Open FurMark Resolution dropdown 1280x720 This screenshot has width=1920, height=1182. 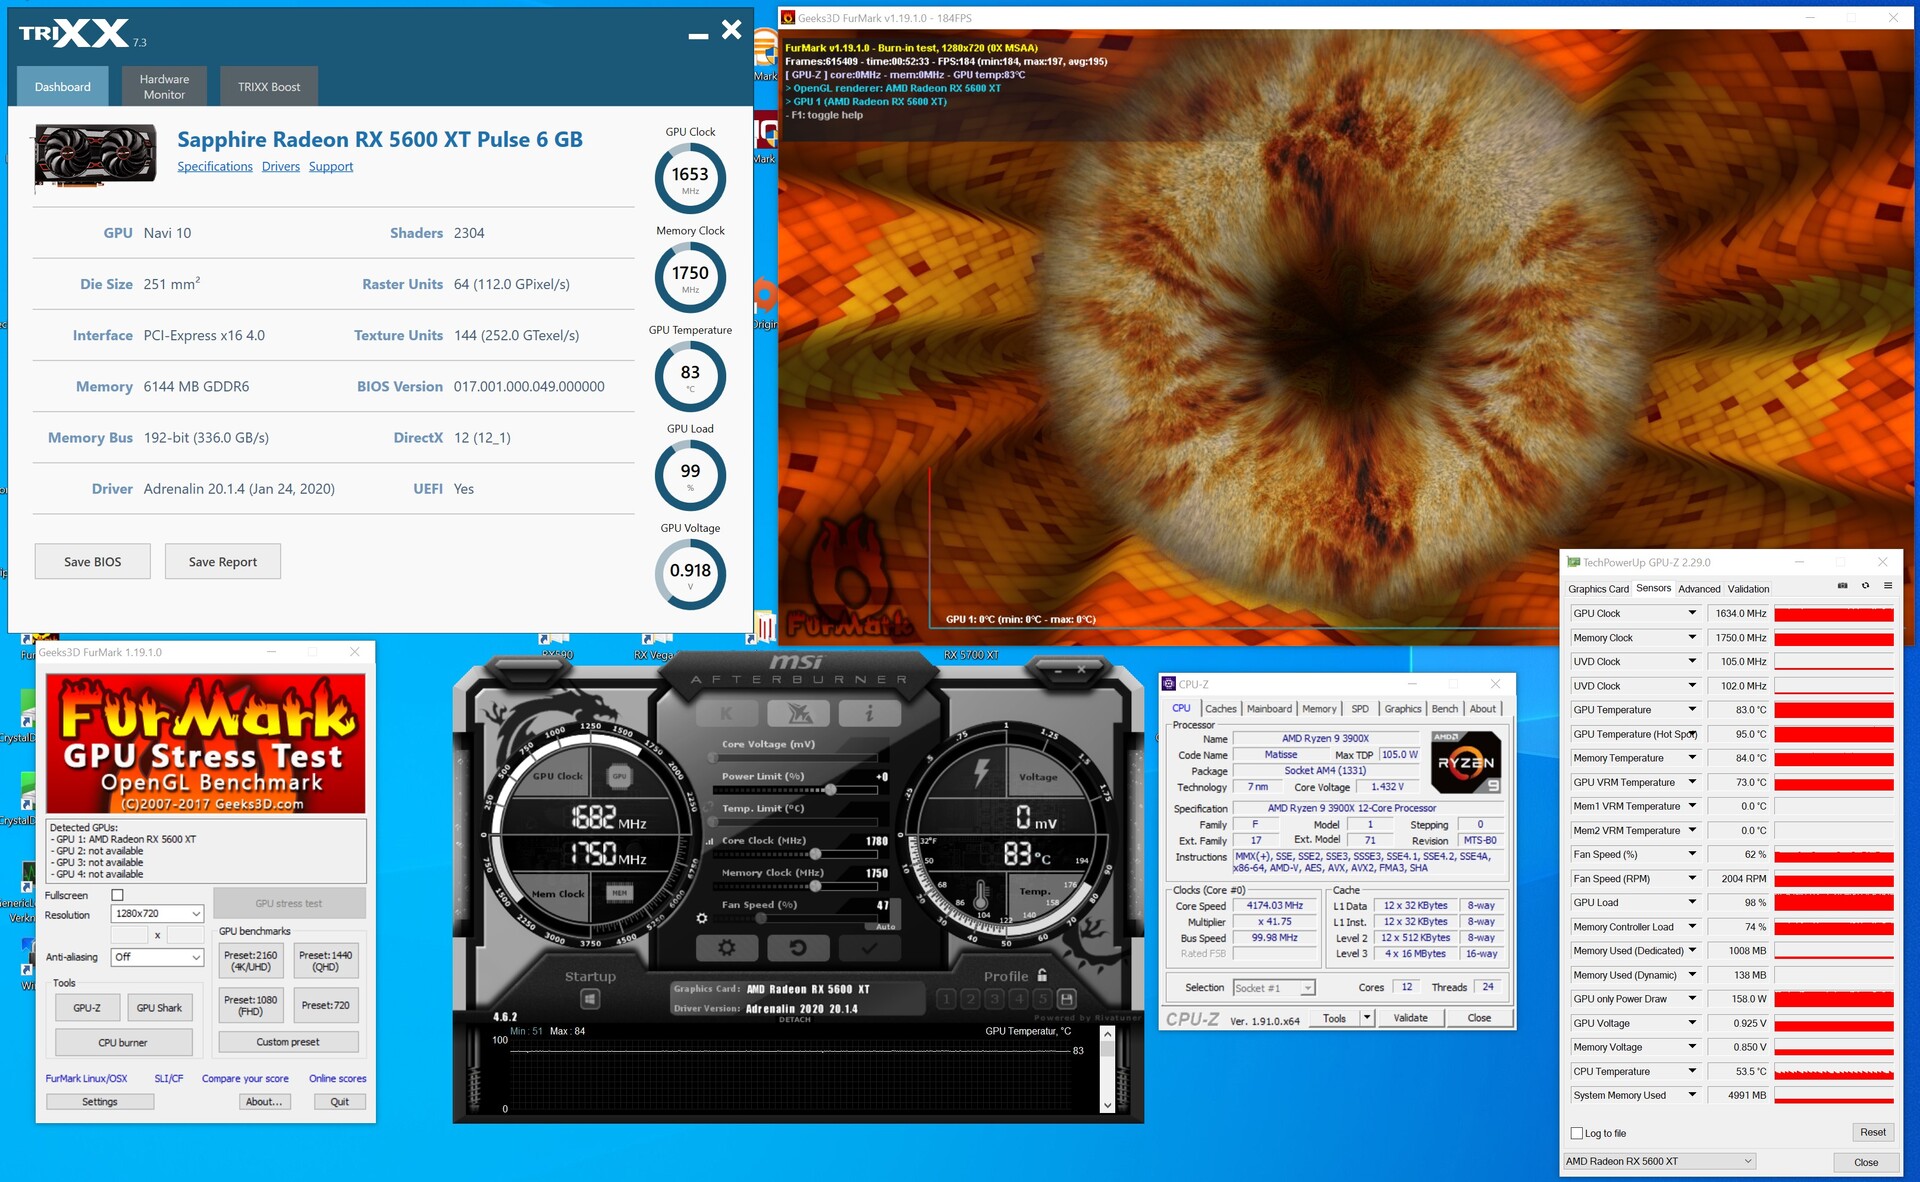click(x=157, y=914)
